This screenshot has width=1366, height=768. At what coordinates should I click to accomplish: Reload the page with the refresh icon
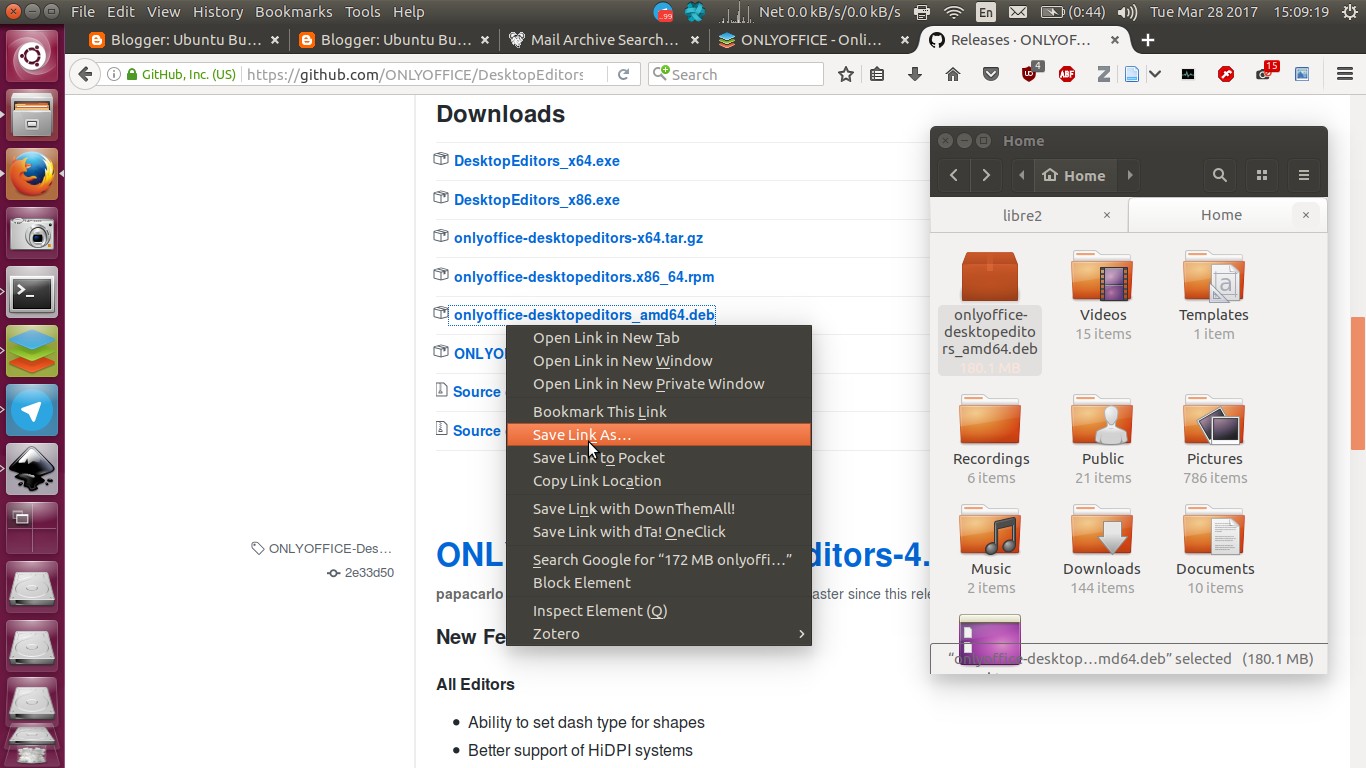click(623, 74)
